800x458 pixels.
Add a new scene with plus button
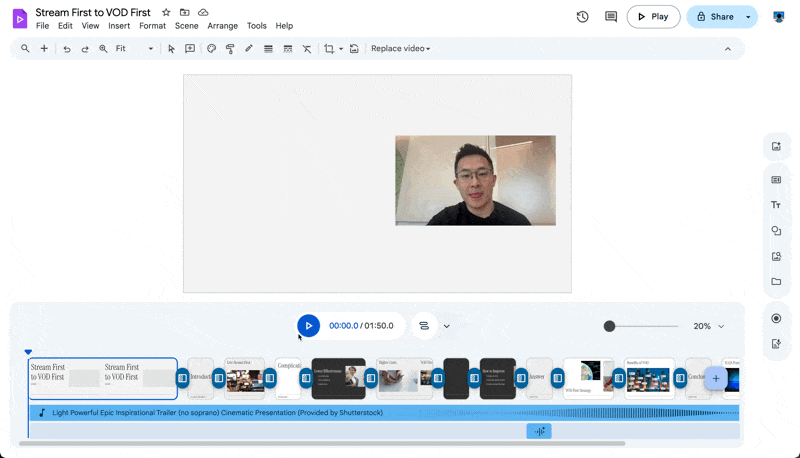[716, 378]
